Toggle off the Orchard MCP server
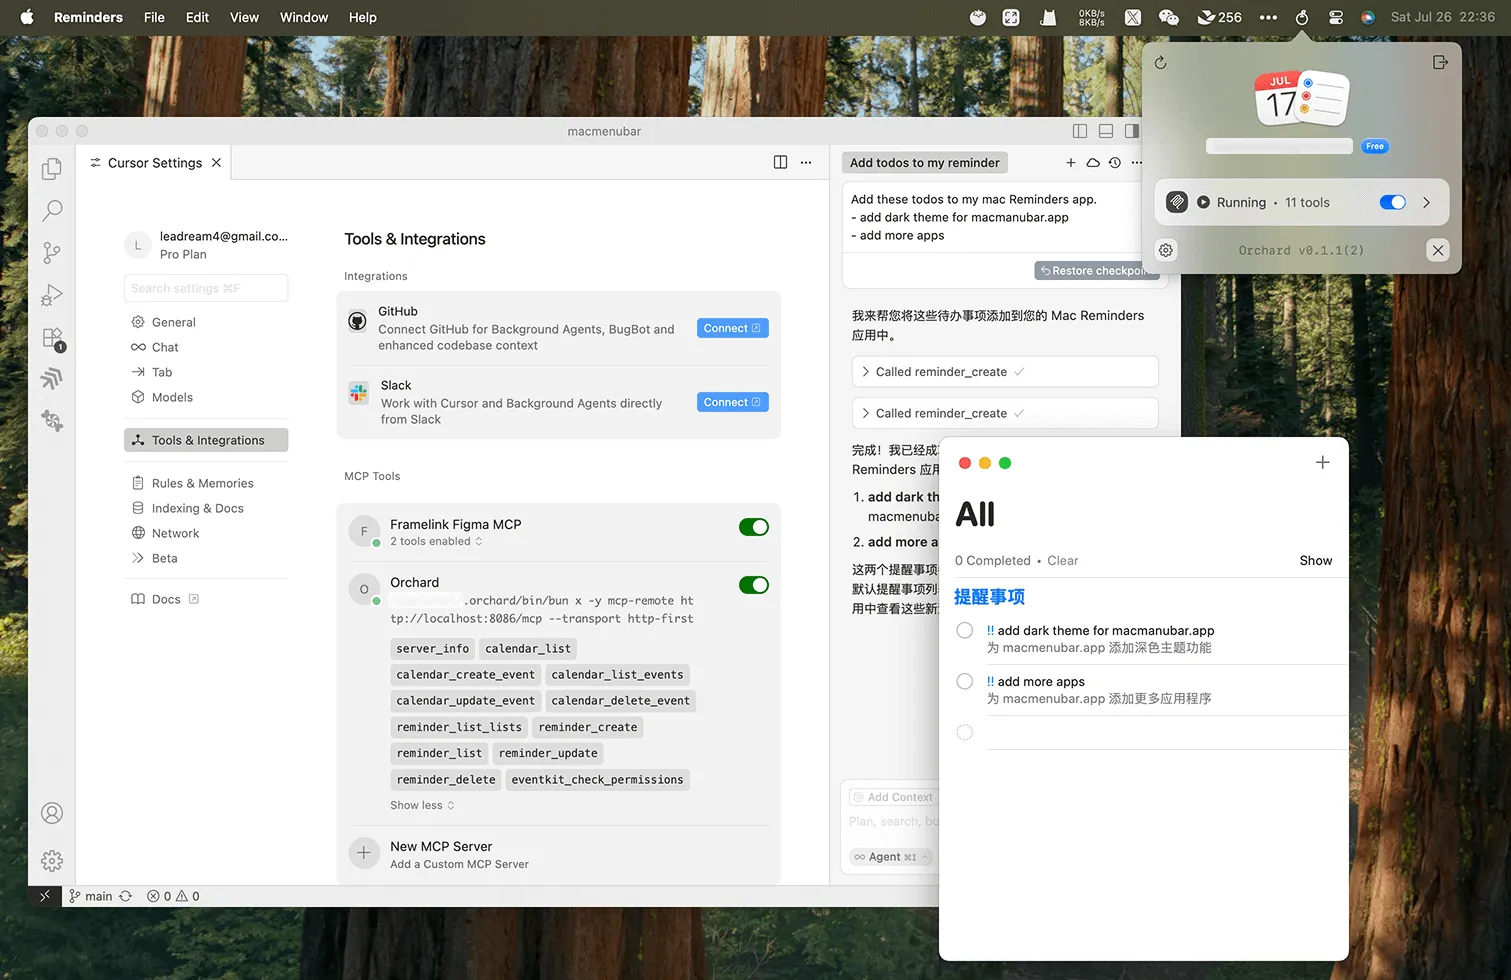Screen dimensions: 1511x980 (x=753, y=585)
